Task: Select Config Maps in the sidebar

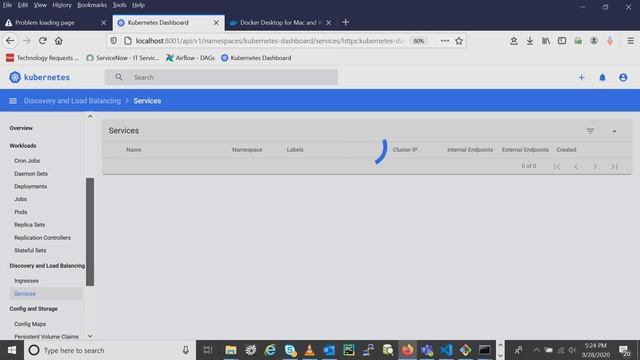Action: 30,324
